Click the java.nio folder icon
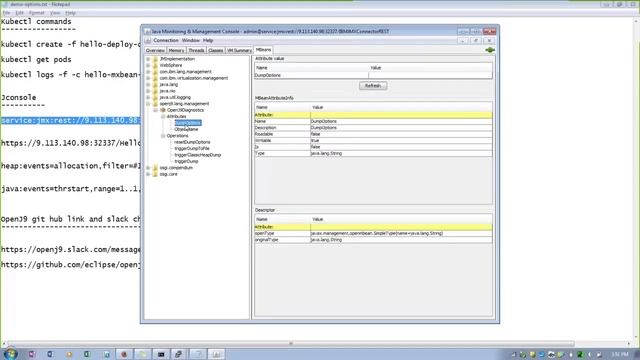The image size is (640, 360). point(155,91)
